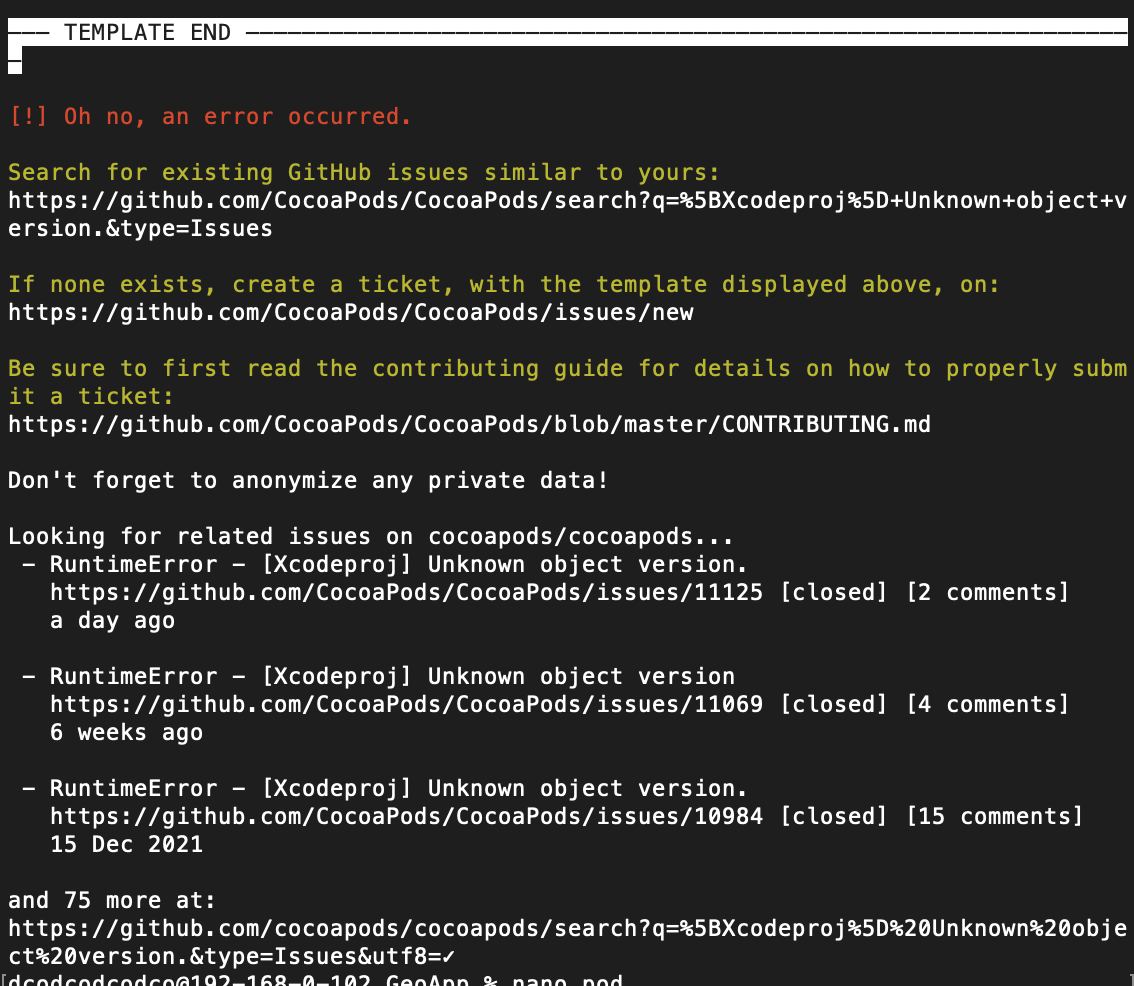Click the '[2 comments]' label
This screenshot has width=1134, height=986.
click(987, 592)
